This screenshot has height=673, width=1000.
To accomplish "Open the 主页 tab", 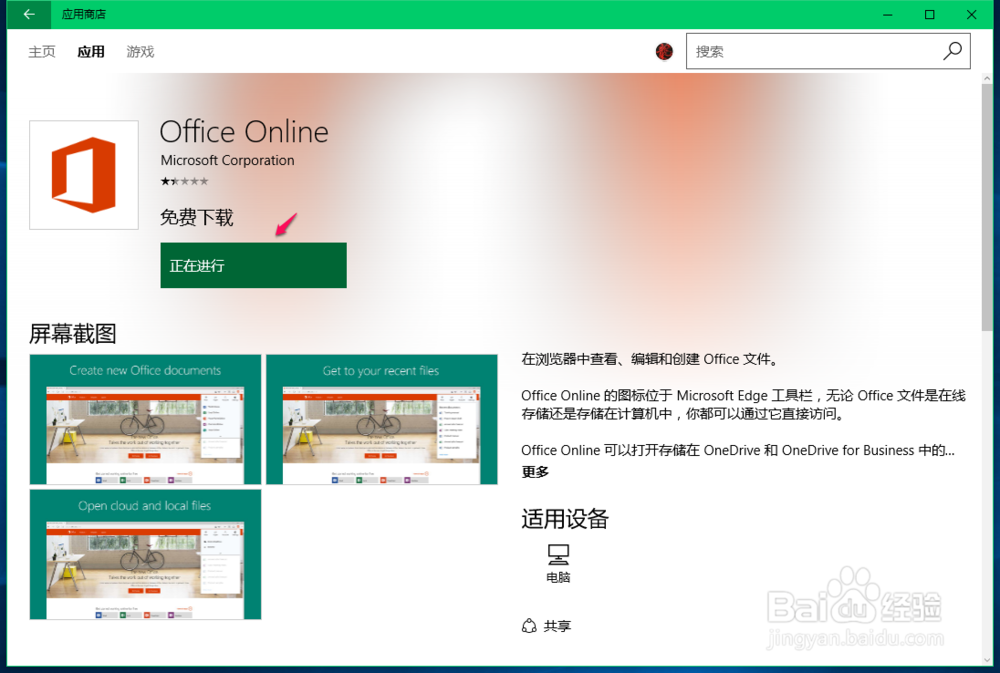I will coord(42,52).
